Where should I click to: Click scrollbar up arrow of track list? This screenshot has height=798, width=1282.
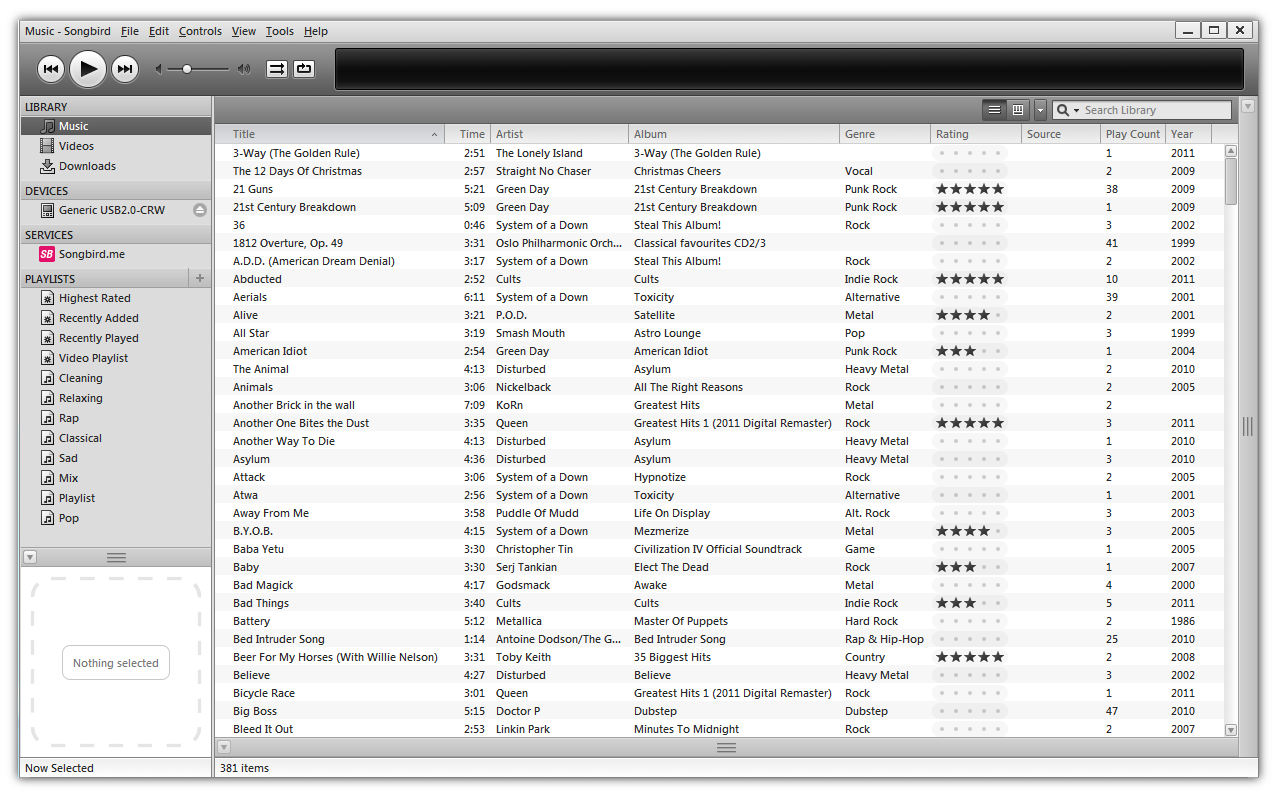click(x=1231, y=151)
